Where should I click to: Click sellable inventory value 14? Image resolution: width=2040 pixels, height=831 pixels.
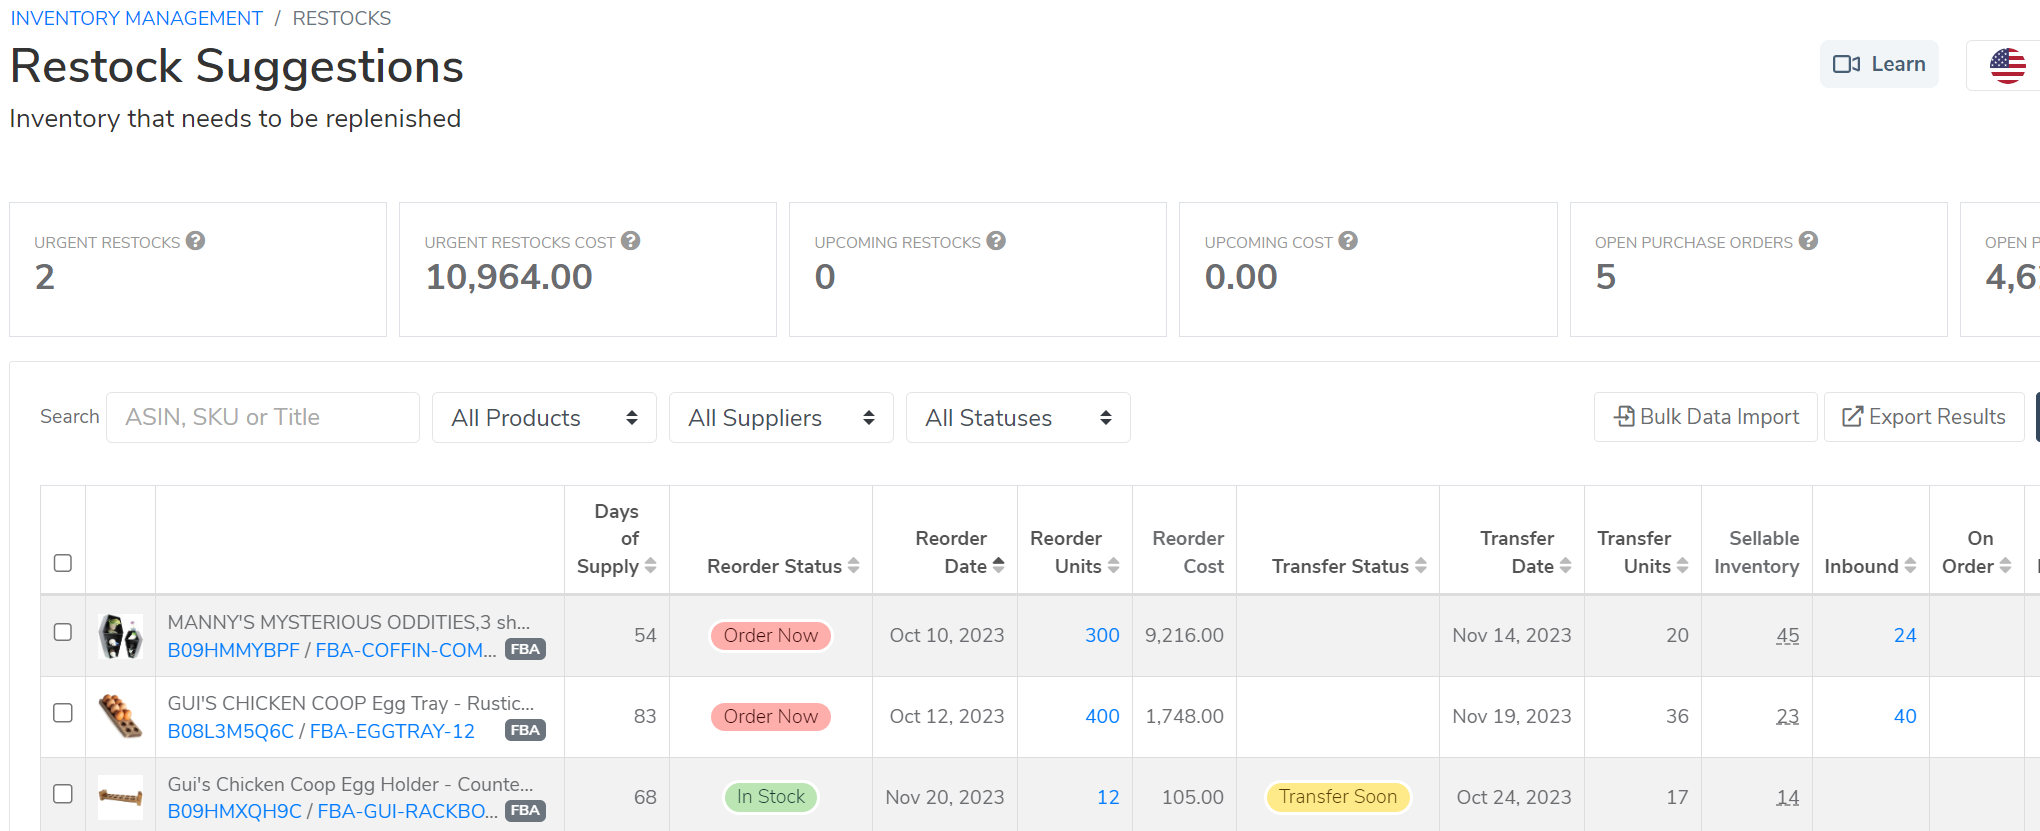tap(1788, 797)
